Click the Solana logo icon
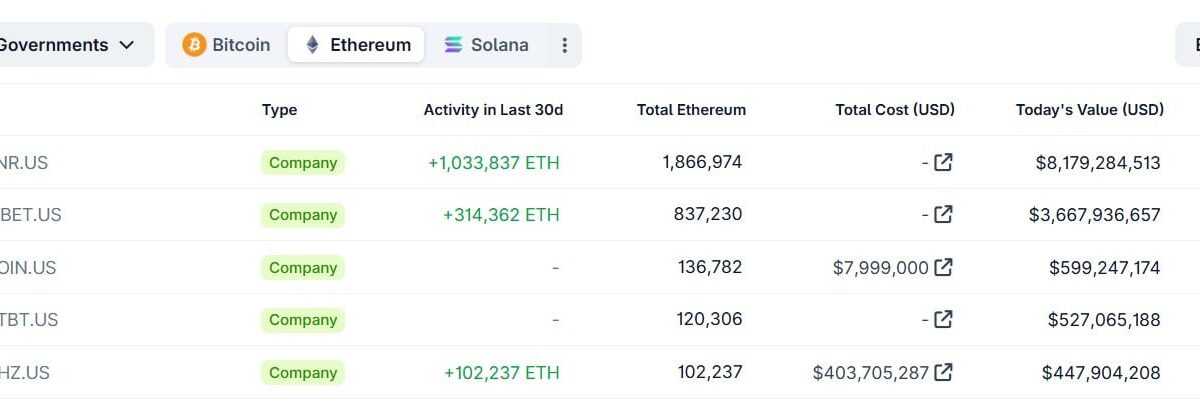The height and width of the screenshot is (402, 1200). [453, 45]
